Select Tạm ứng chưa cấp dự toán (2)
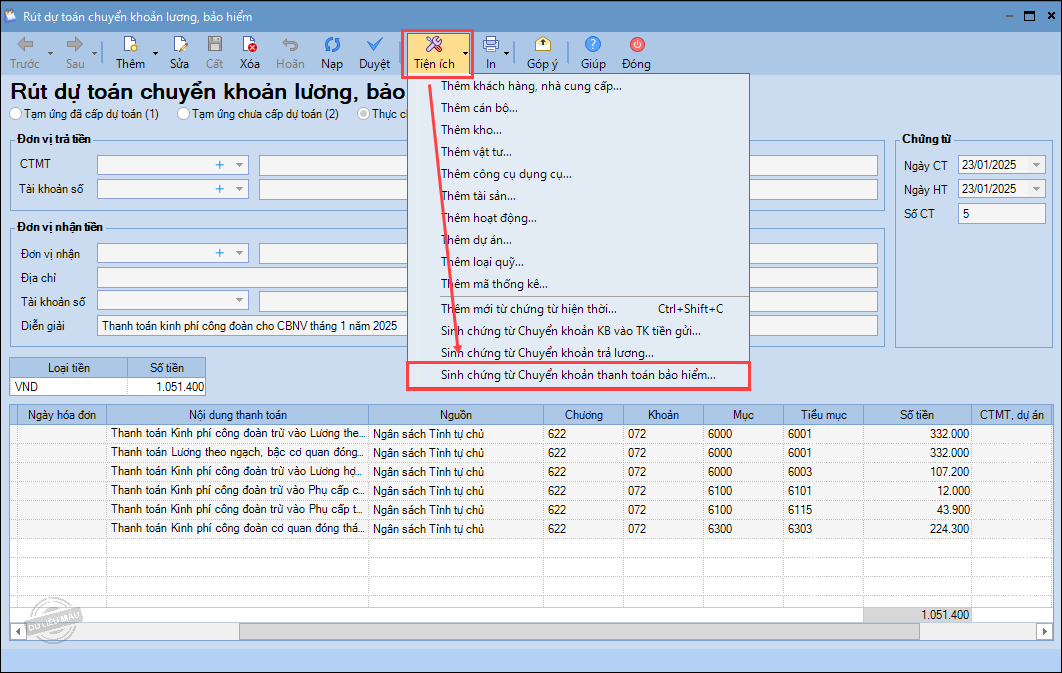Screen dimensions: 1062x673 [258, 114]
